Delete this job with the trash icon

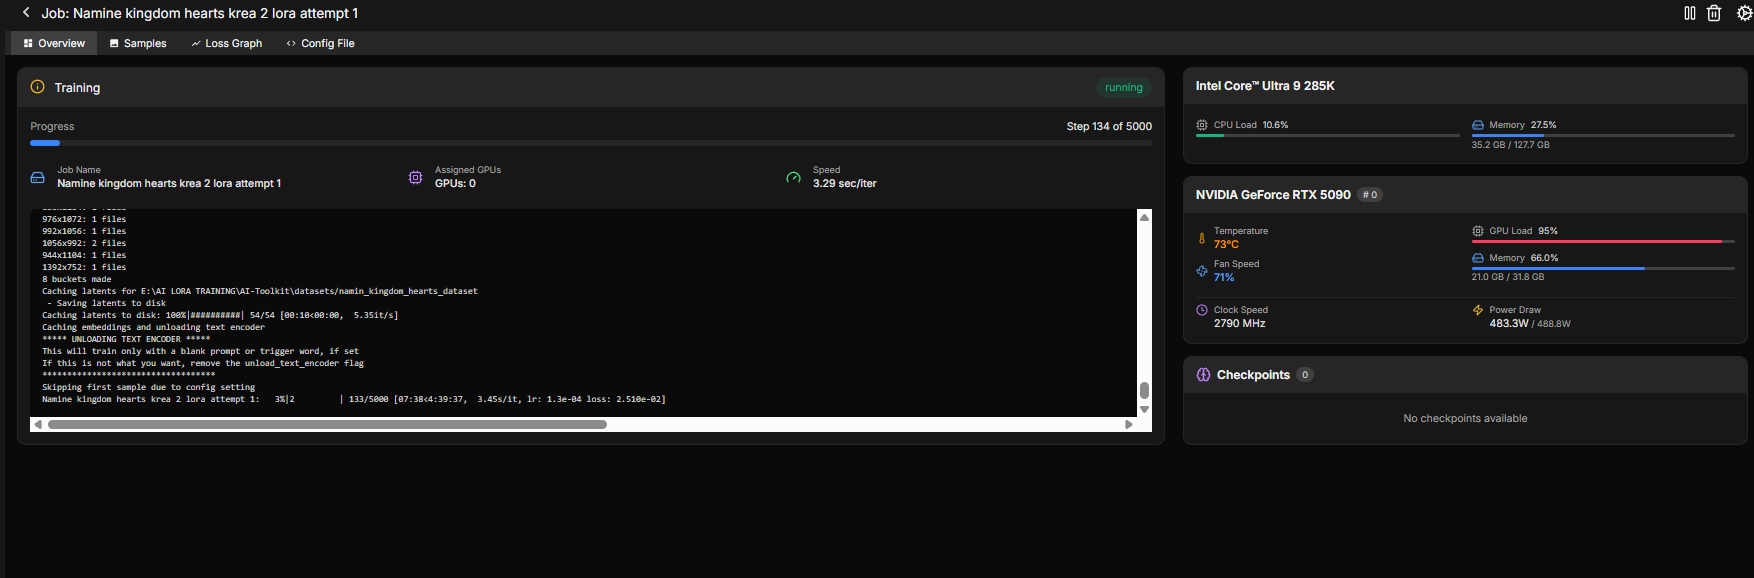click(x=1714, y=13)
